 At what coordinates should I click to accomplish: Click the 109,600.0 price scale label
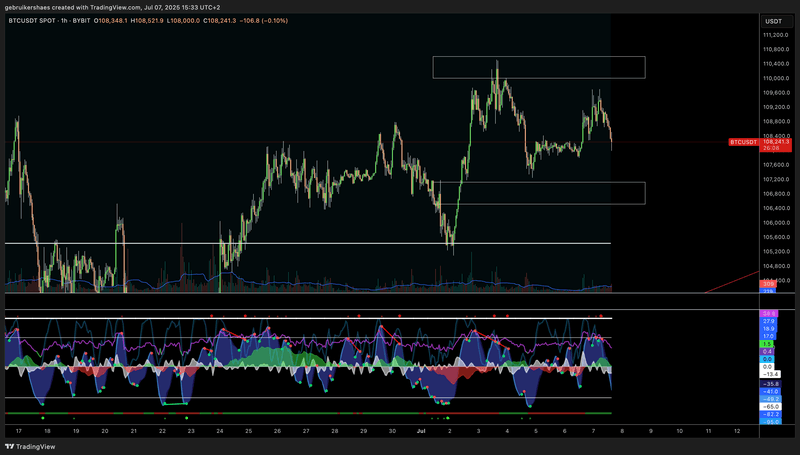[x=776, y=93]
